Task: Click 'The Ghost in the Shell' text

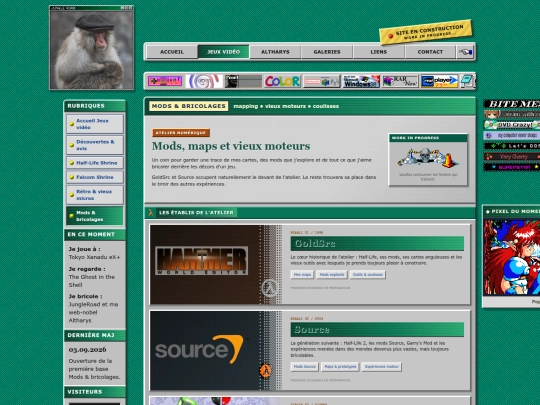Action: (92, 281)
